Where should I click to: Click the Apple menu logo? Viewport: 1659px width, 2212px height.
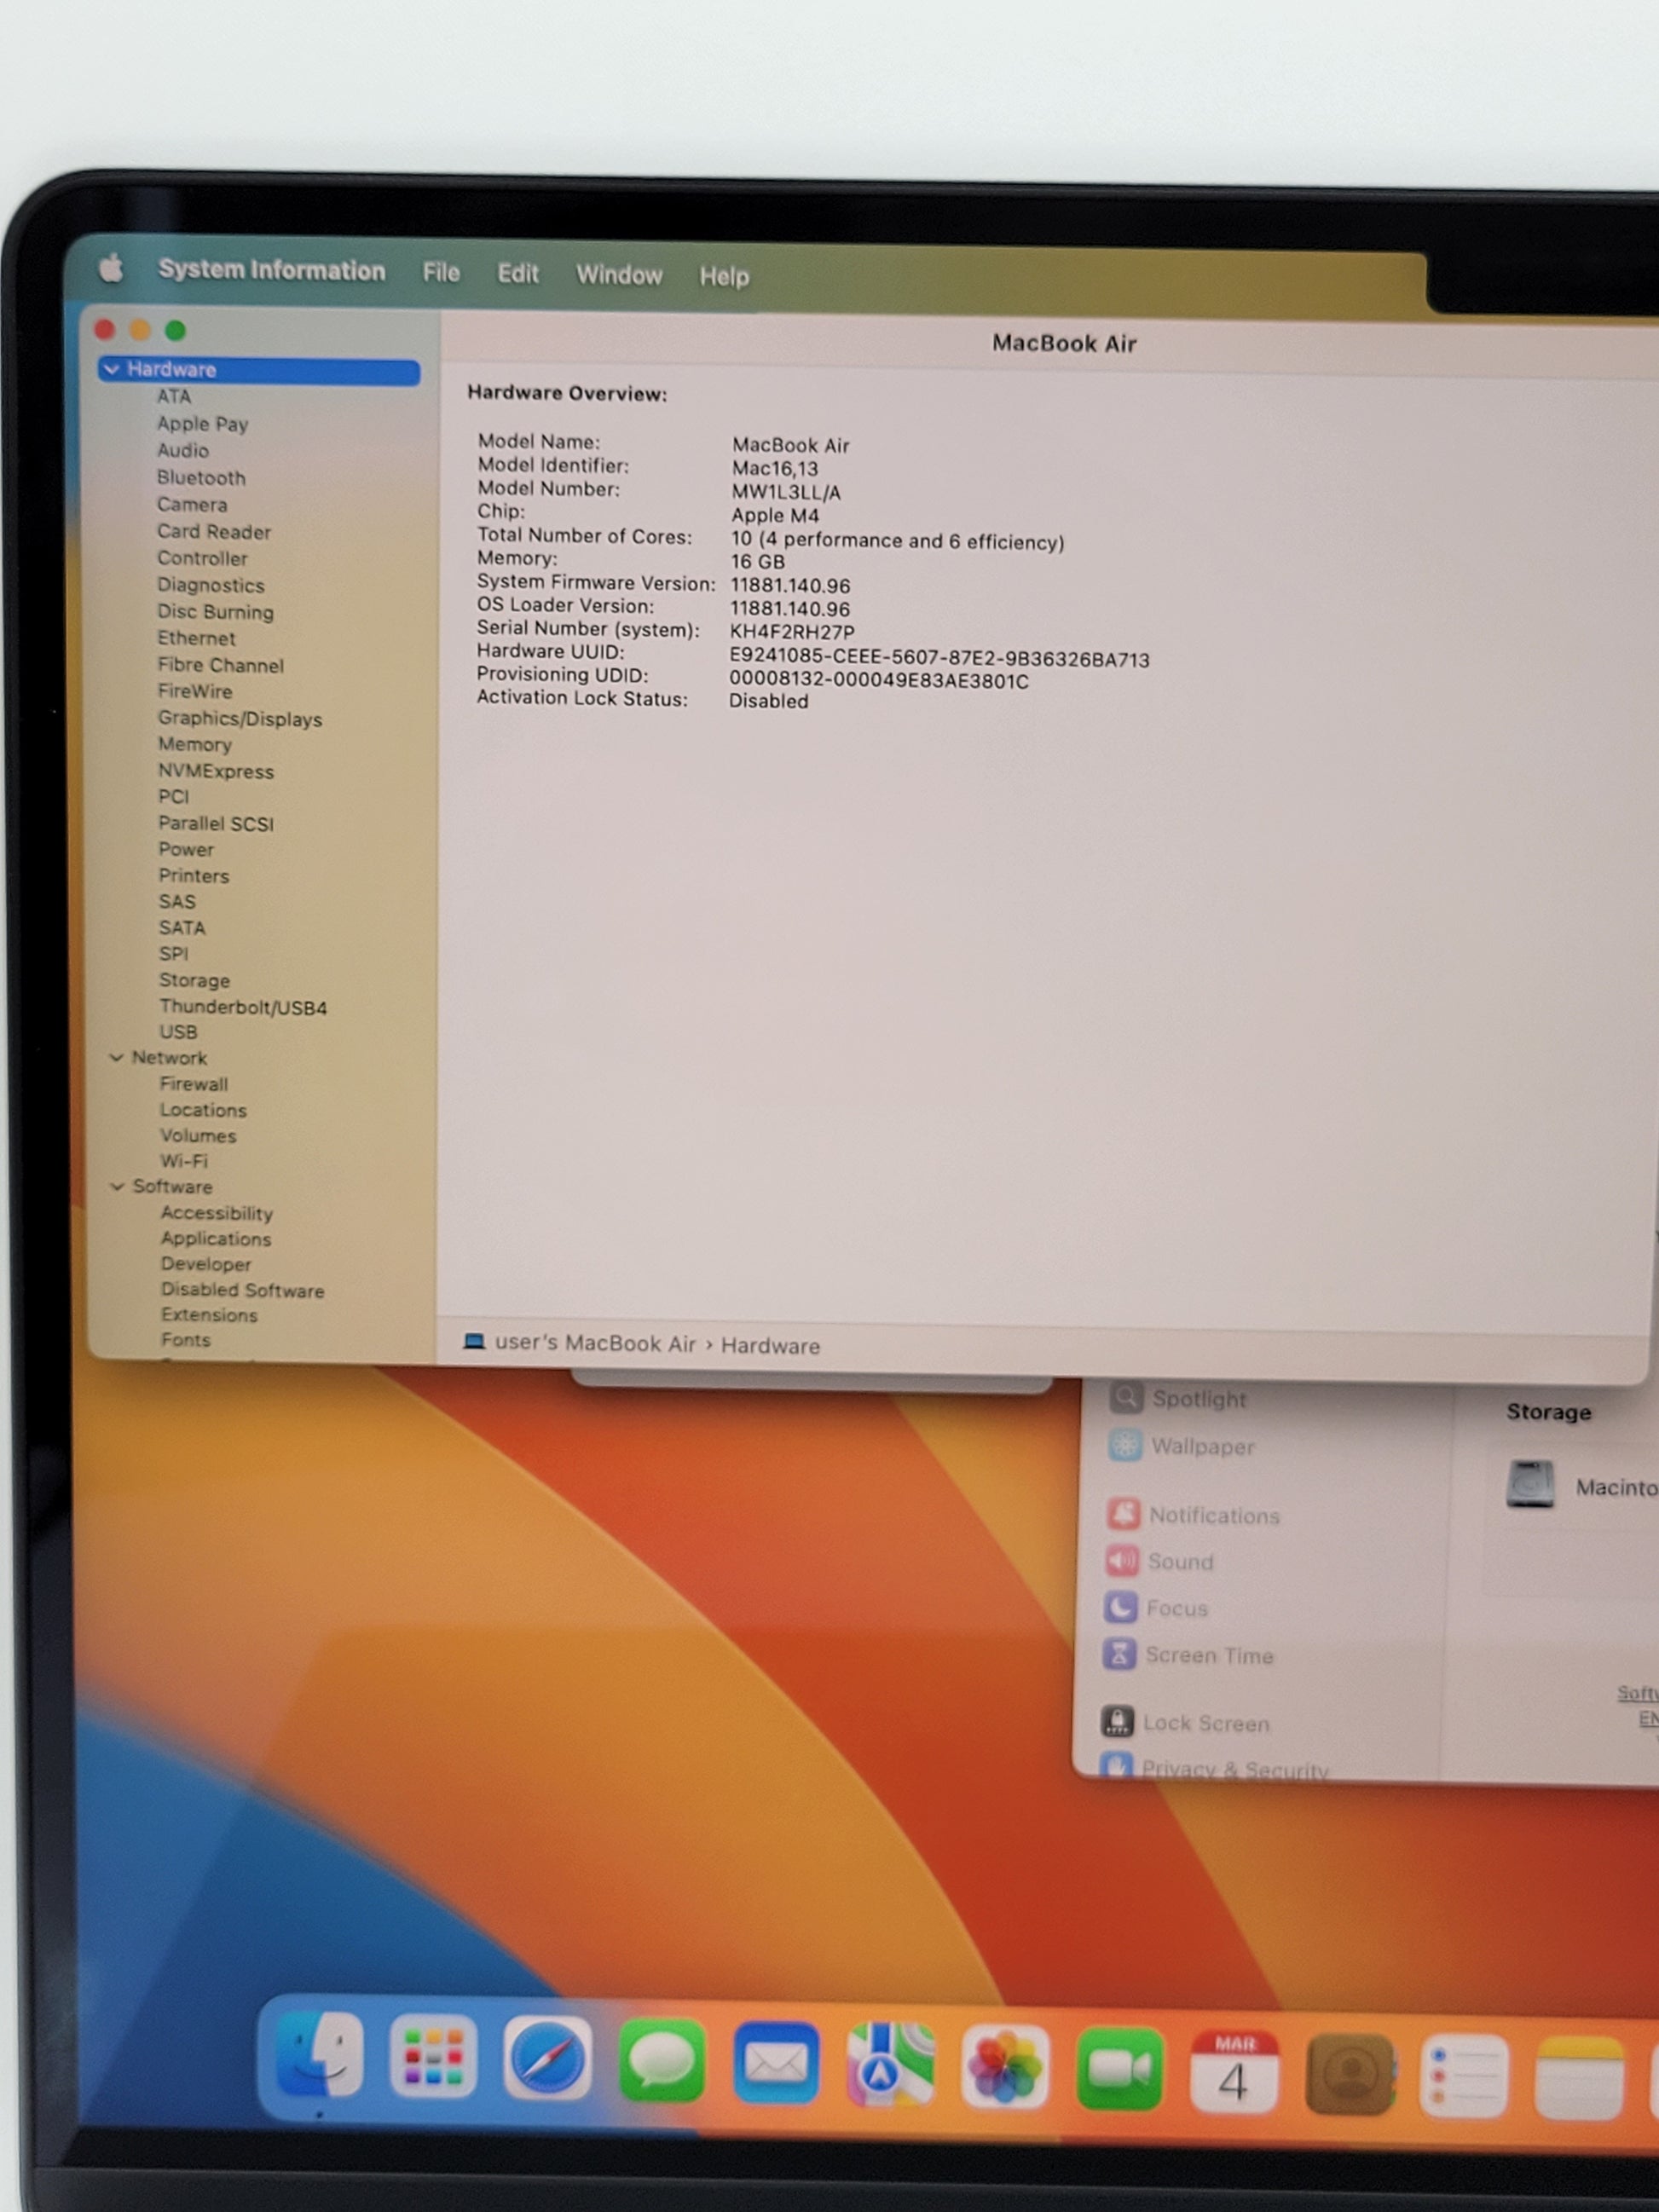(111, 268)
